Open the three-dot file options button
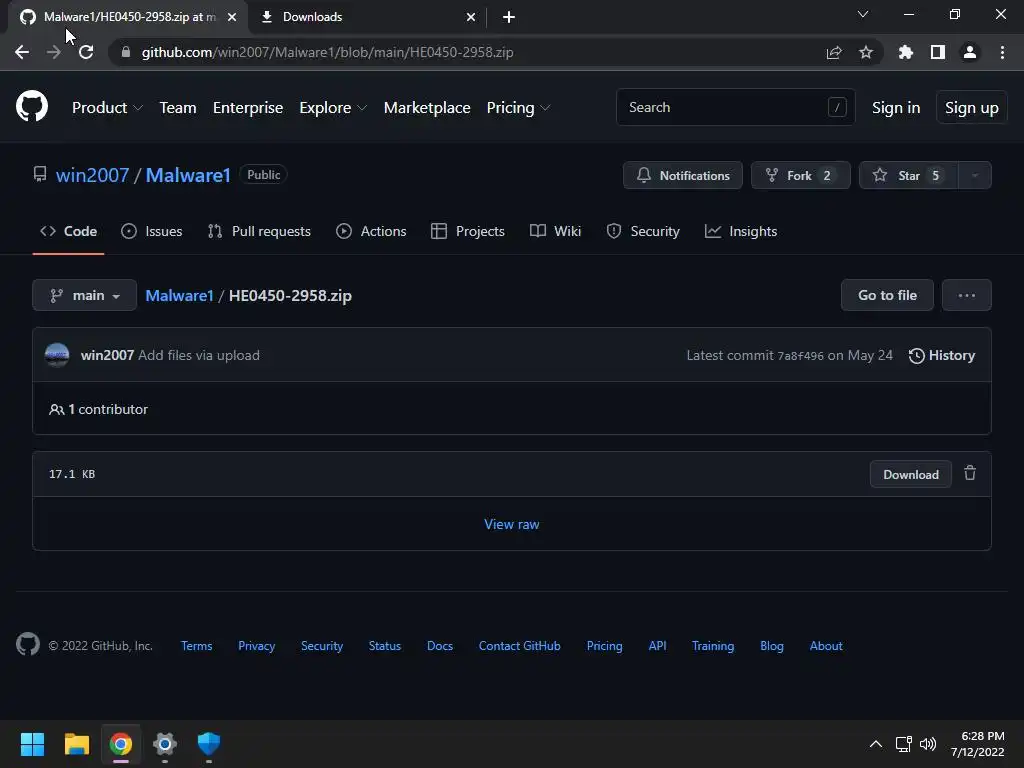The image size is (1024, 768). coord(967,295)
